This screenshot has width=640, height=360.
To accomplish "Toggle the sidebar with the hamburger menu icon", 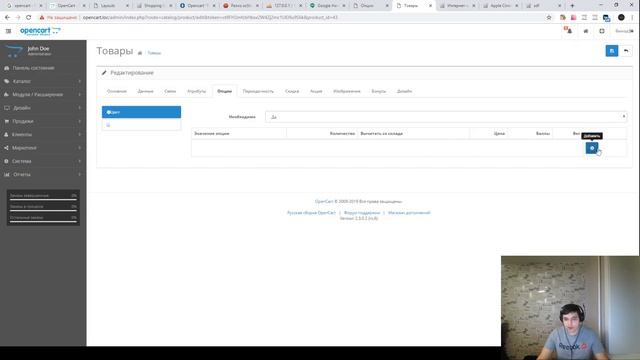I will pos(8,31).
